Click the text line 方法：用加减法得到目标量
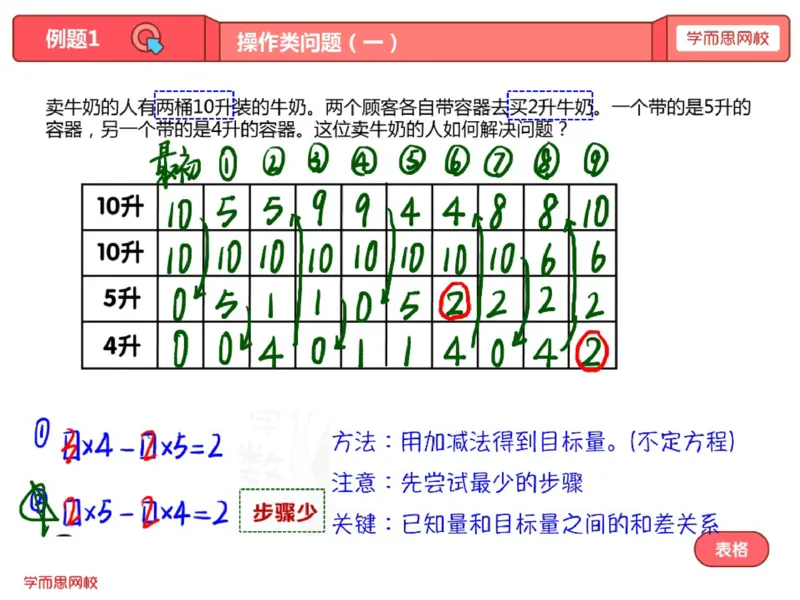 tap(534, 442)
